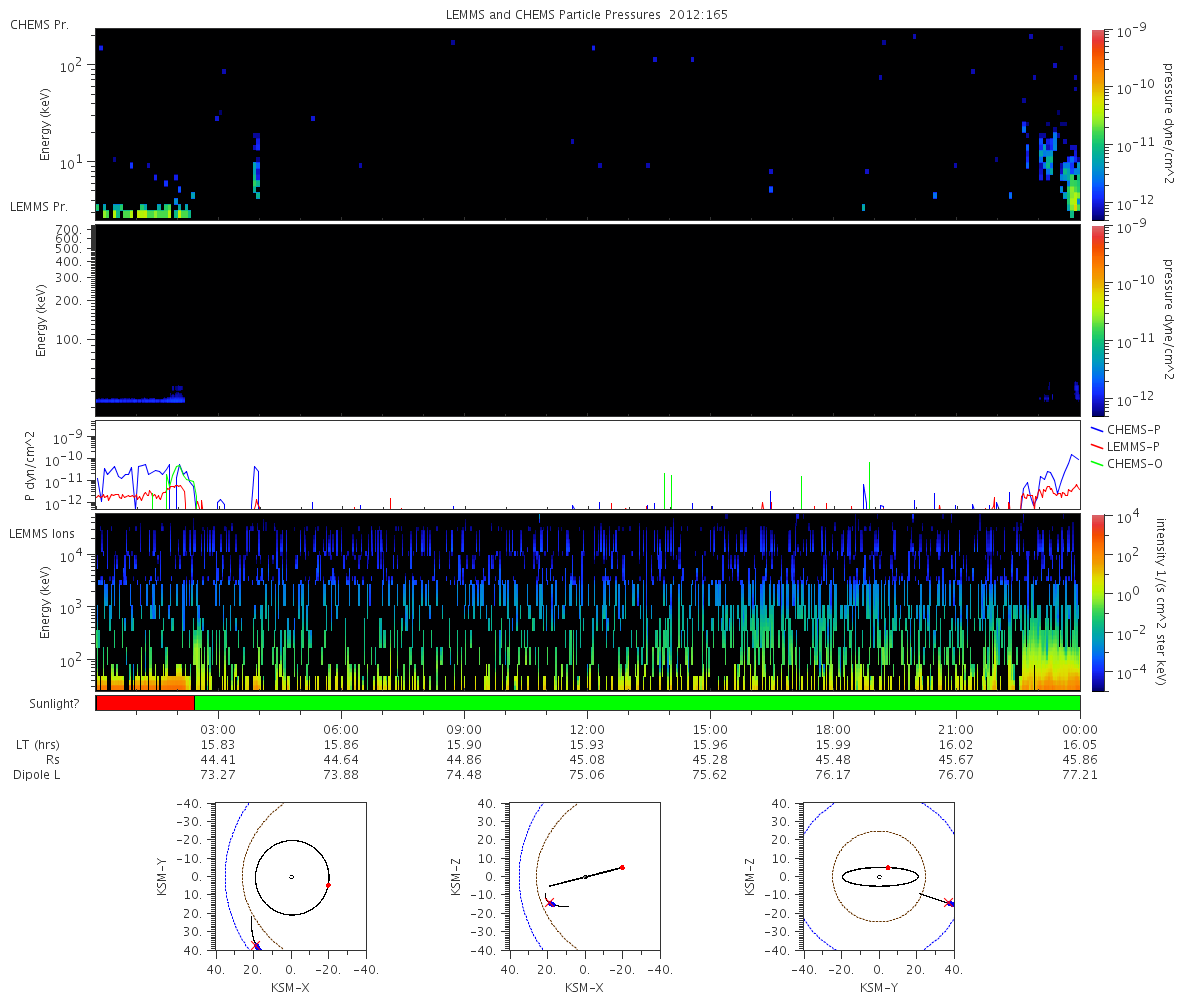The height and width of the screenshot is (1000, 1200).
Task: Click the 'LT (hrs)' row label
Action: [38, 745]
